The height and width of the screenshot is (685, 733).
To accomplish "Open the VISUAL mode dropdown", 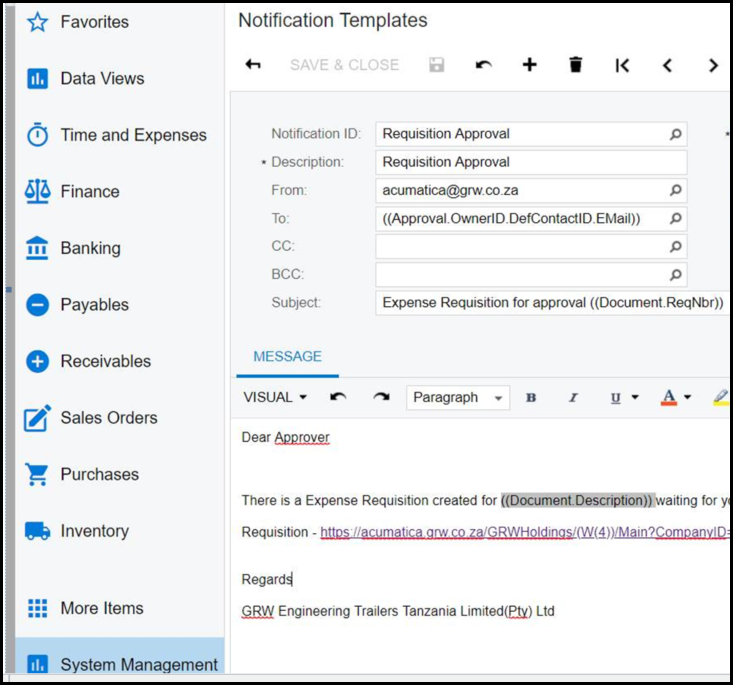I will pos(275,397).
